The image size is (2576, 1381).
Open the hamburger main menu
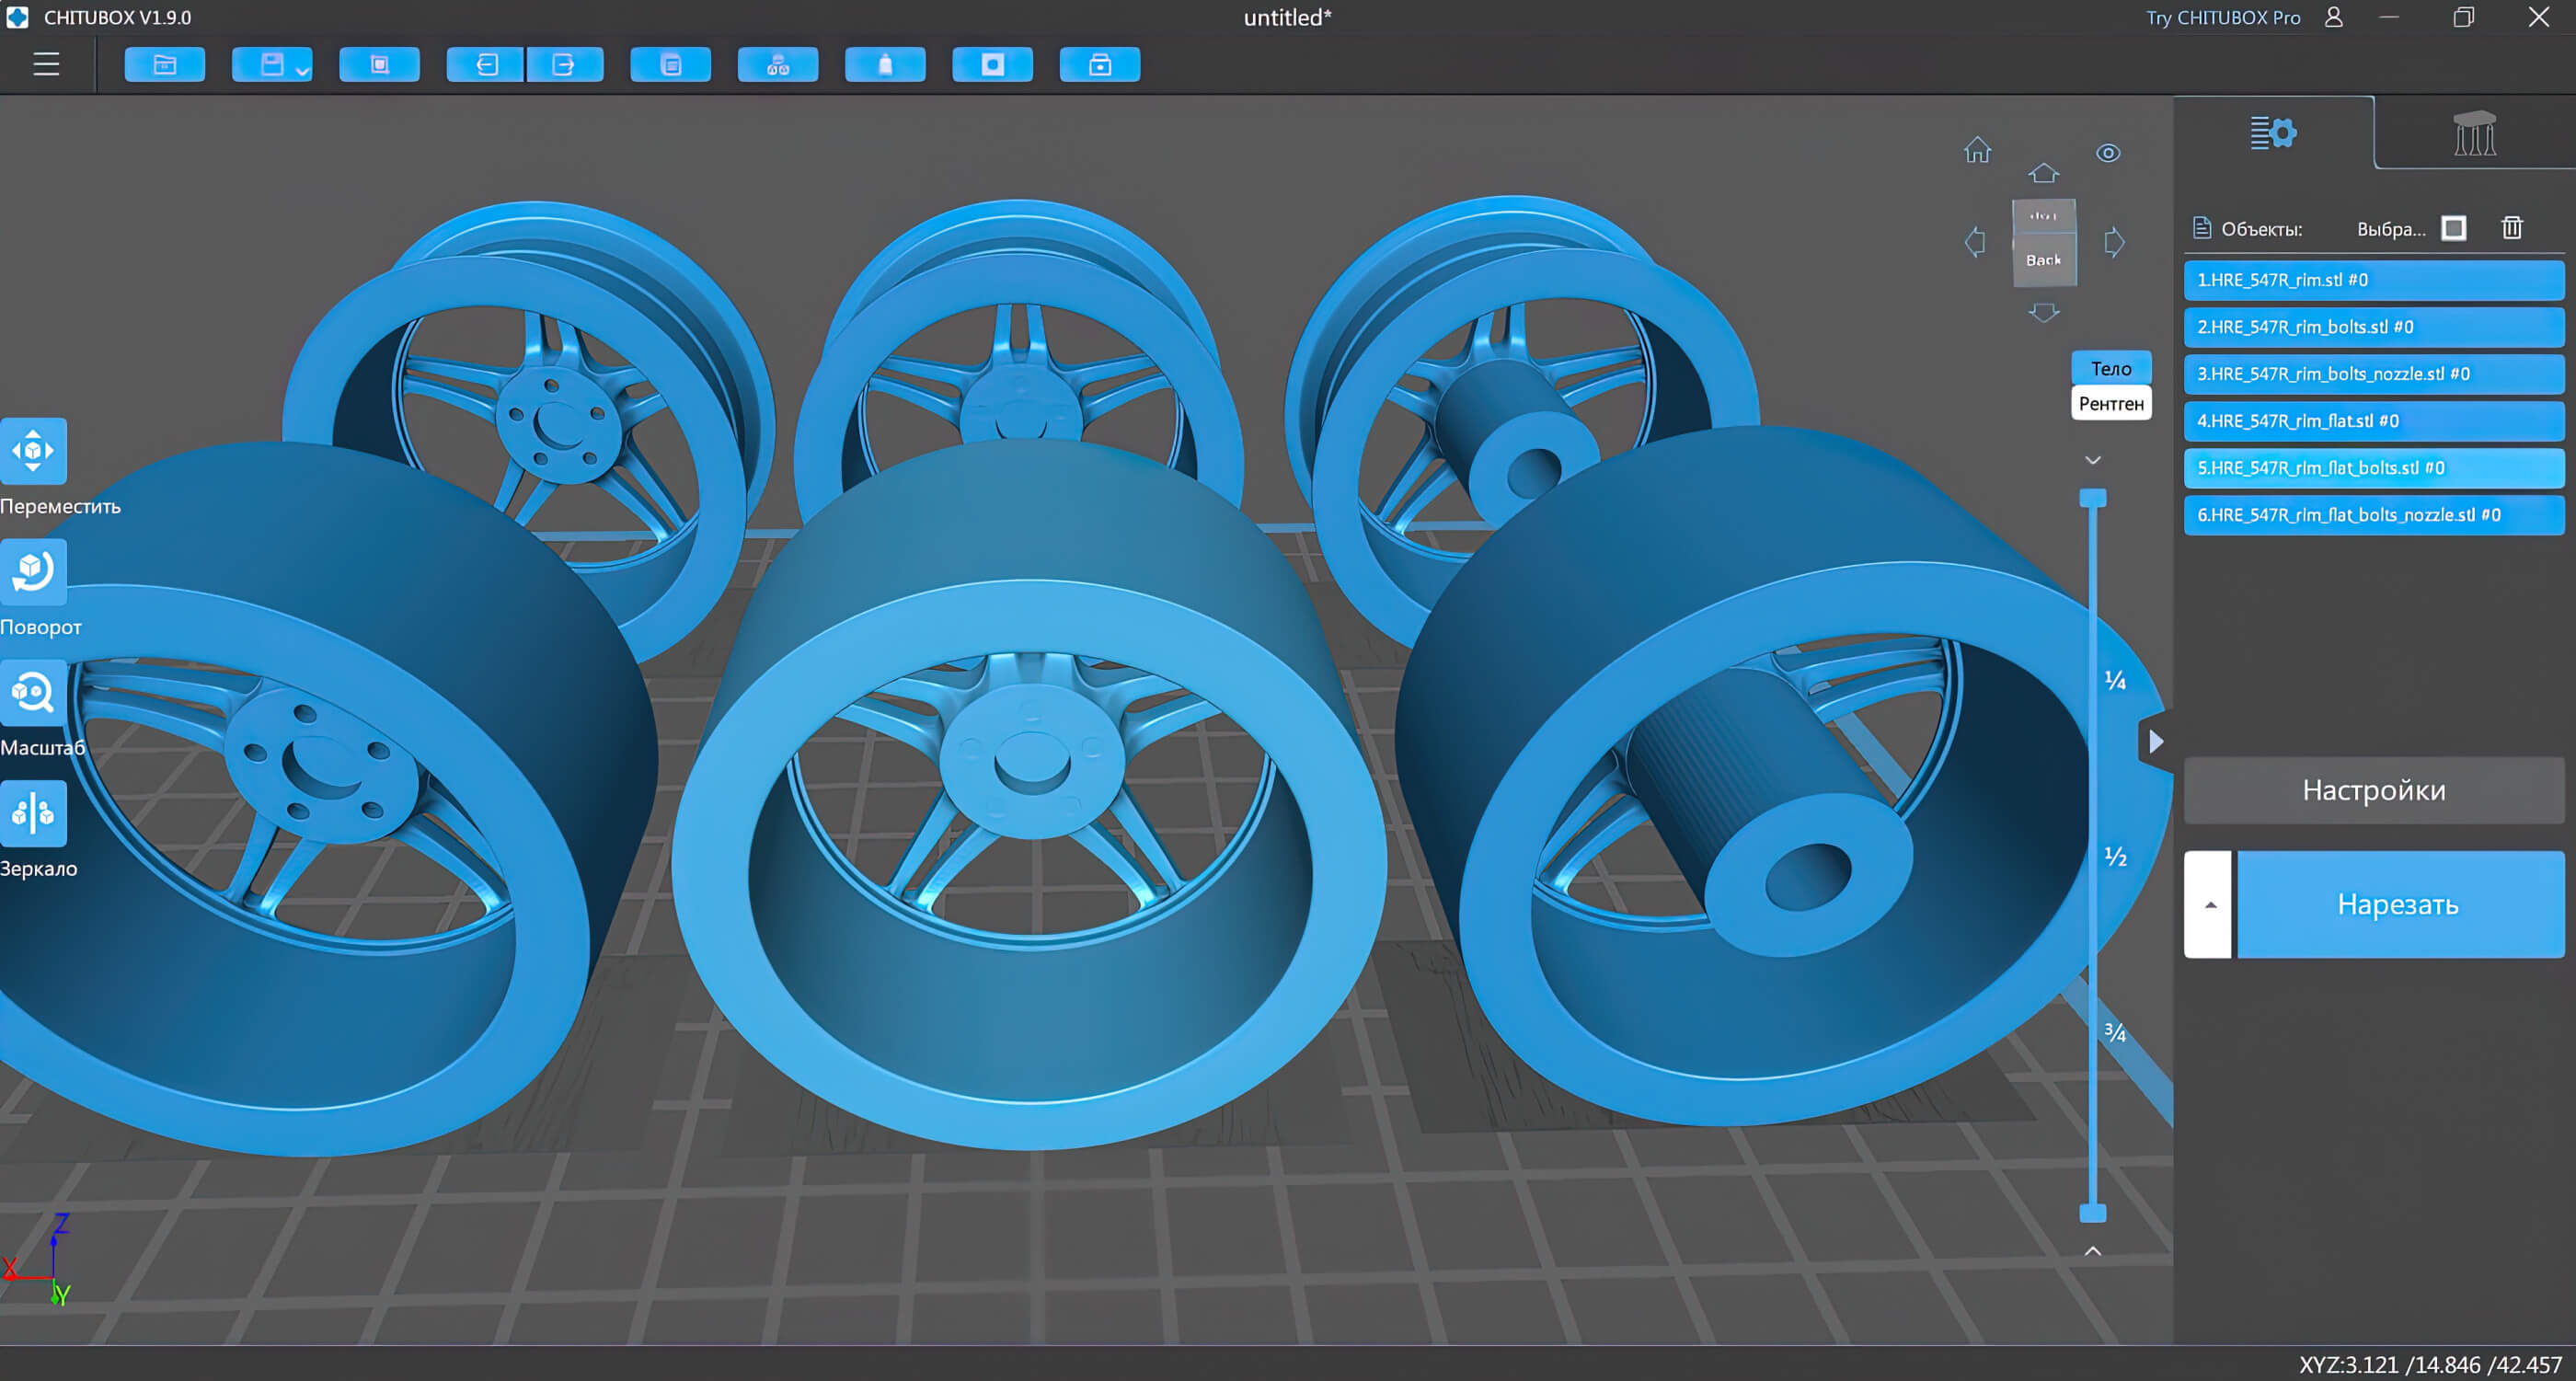pyautogui.click(x=46, y=65)
